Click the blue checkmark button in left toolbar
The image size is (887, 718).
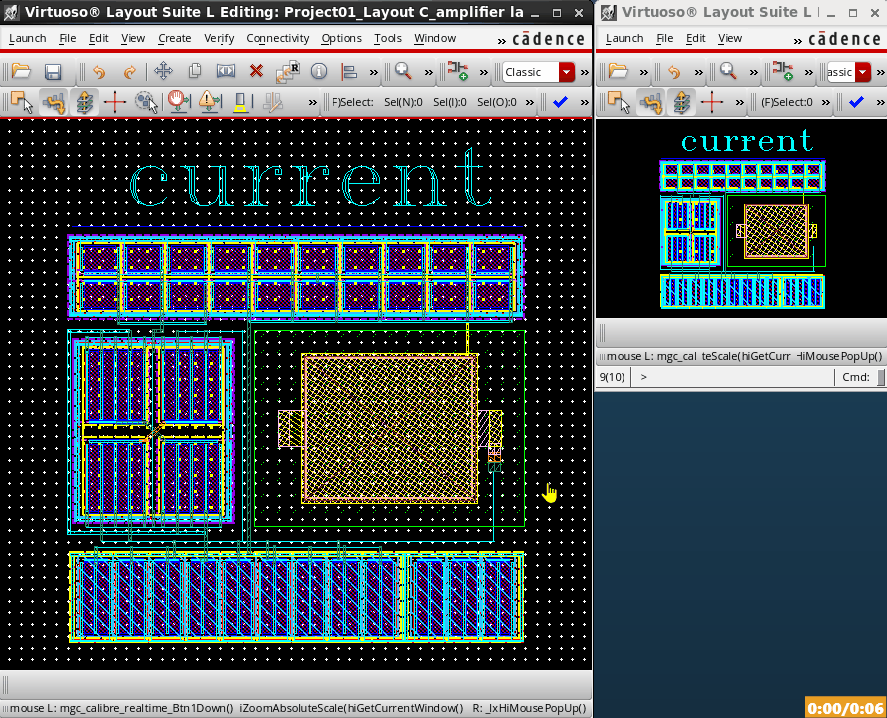point(560,102)
